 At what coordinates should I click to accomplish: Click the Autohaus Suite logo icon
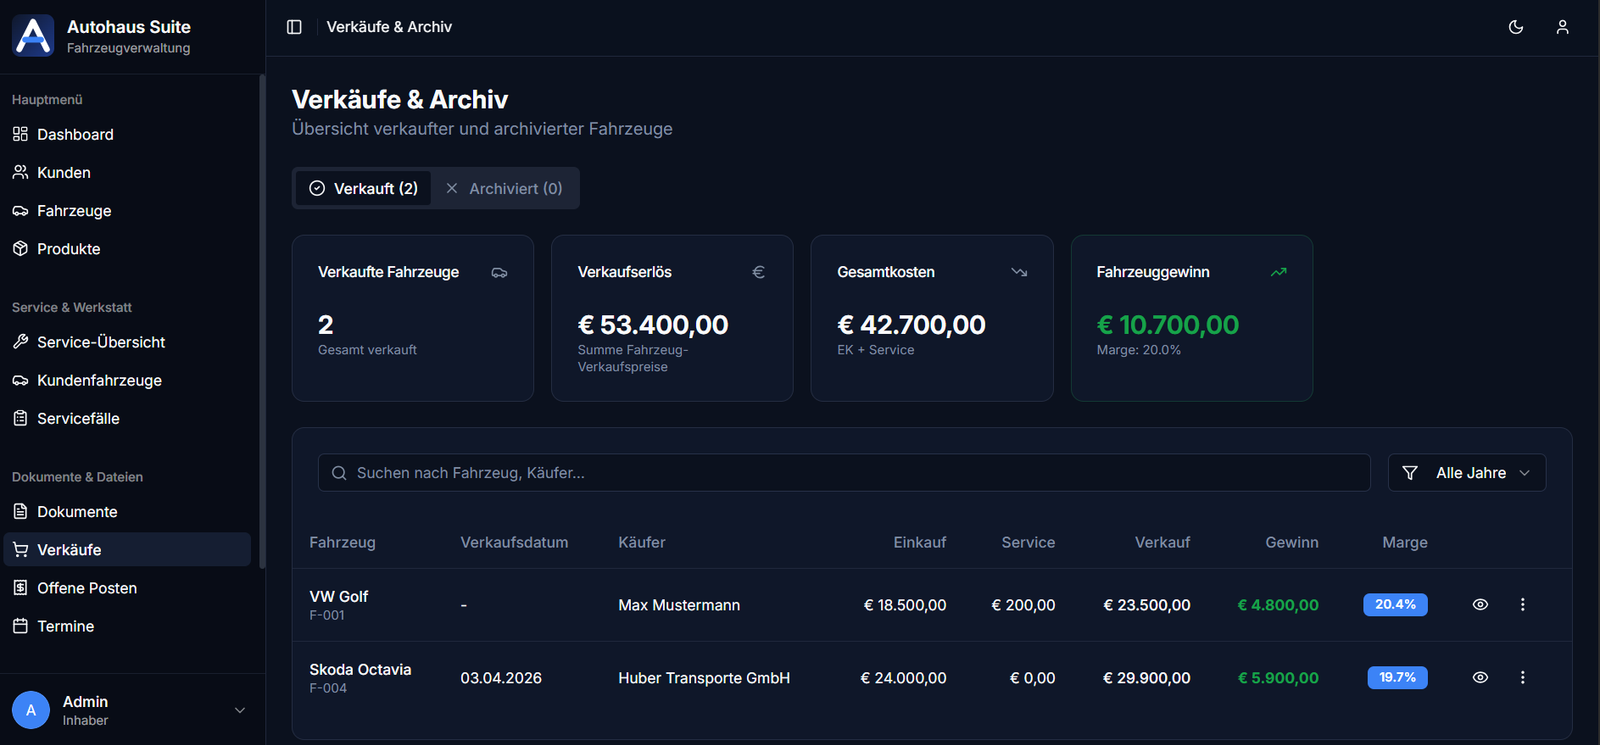tap(33, 36)
